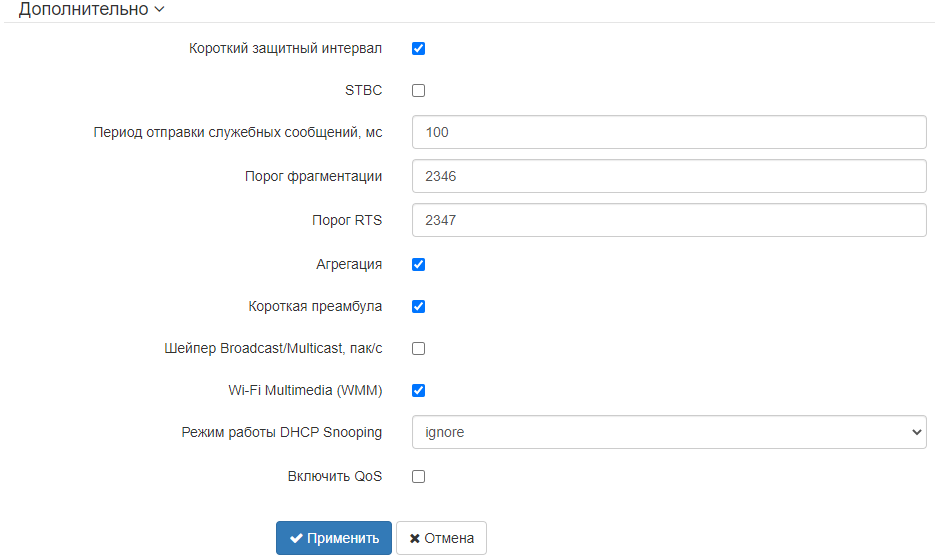Uncheck the Короткая преамбула checkbox
The height and width of the screenshot is (560, 935).
pos(419,306)
